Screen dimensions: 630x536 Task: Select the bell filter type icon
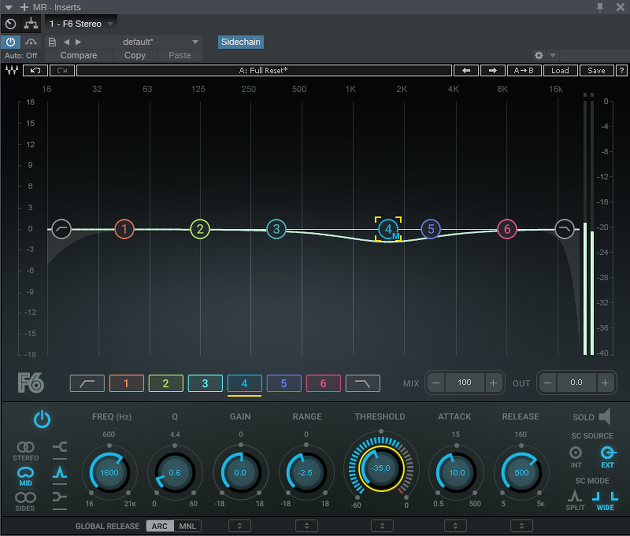tap(60, 473)
